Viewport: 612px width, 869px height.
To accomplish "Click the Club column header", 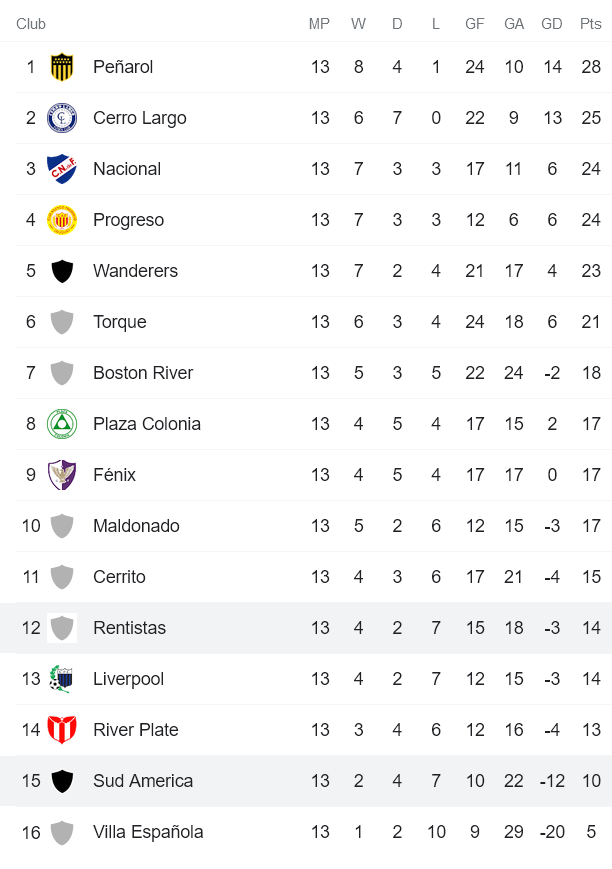I will pyautogui.click(x=31, y=24).
